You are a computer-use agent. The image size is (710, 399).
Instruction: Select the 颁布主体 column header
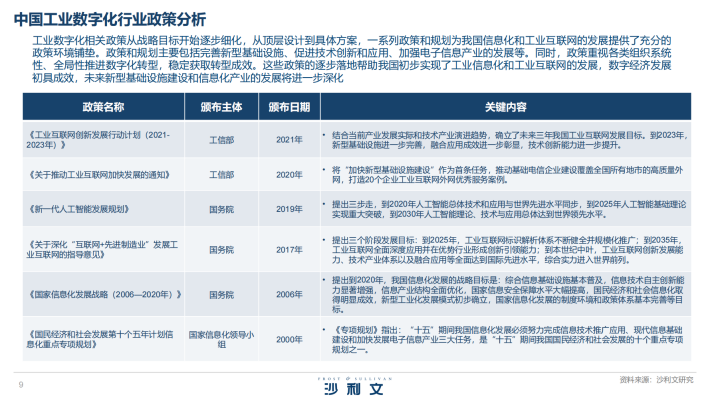(x=221, y=107)
